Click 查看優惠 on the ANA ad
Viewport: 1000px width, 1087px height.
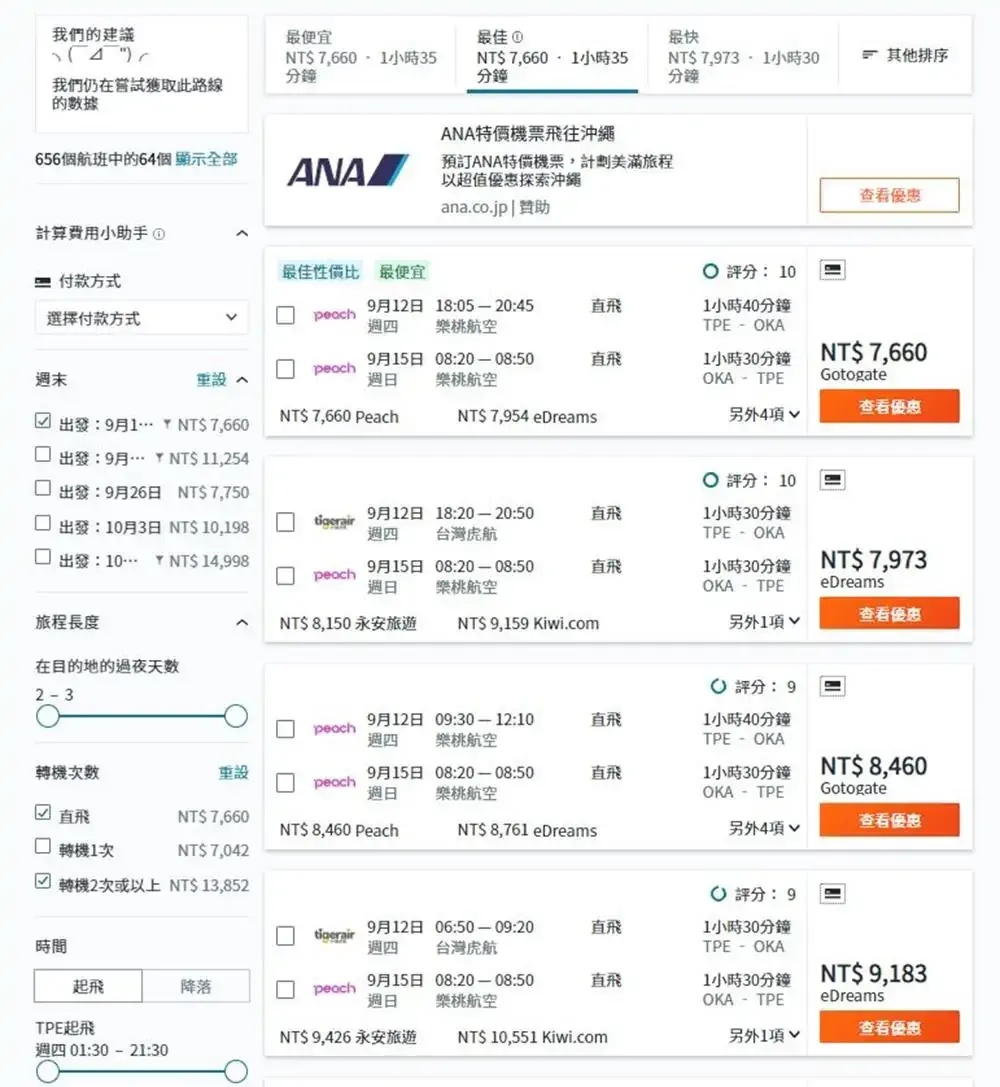click(x=889, y=195)
